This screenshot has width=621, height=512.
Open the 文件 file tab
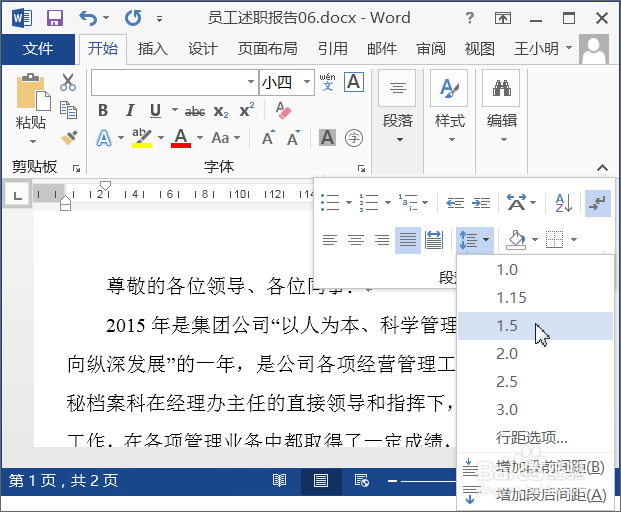coord(38,49)
